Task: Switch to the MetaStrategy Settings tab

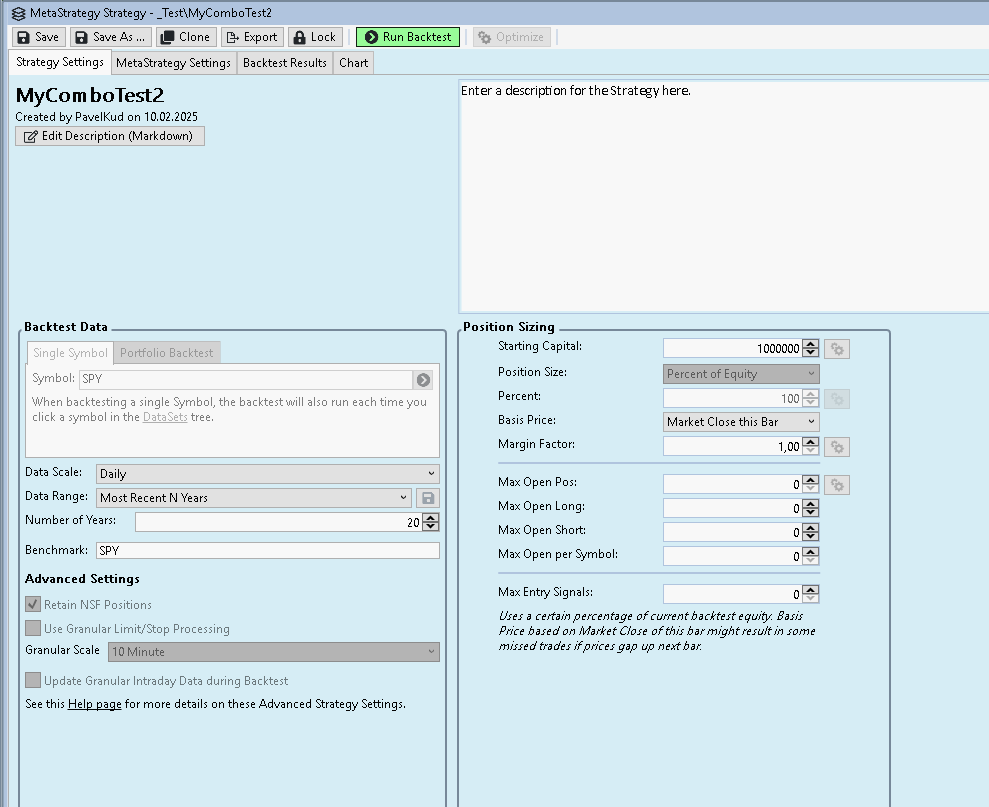Action: pos(173,63)
